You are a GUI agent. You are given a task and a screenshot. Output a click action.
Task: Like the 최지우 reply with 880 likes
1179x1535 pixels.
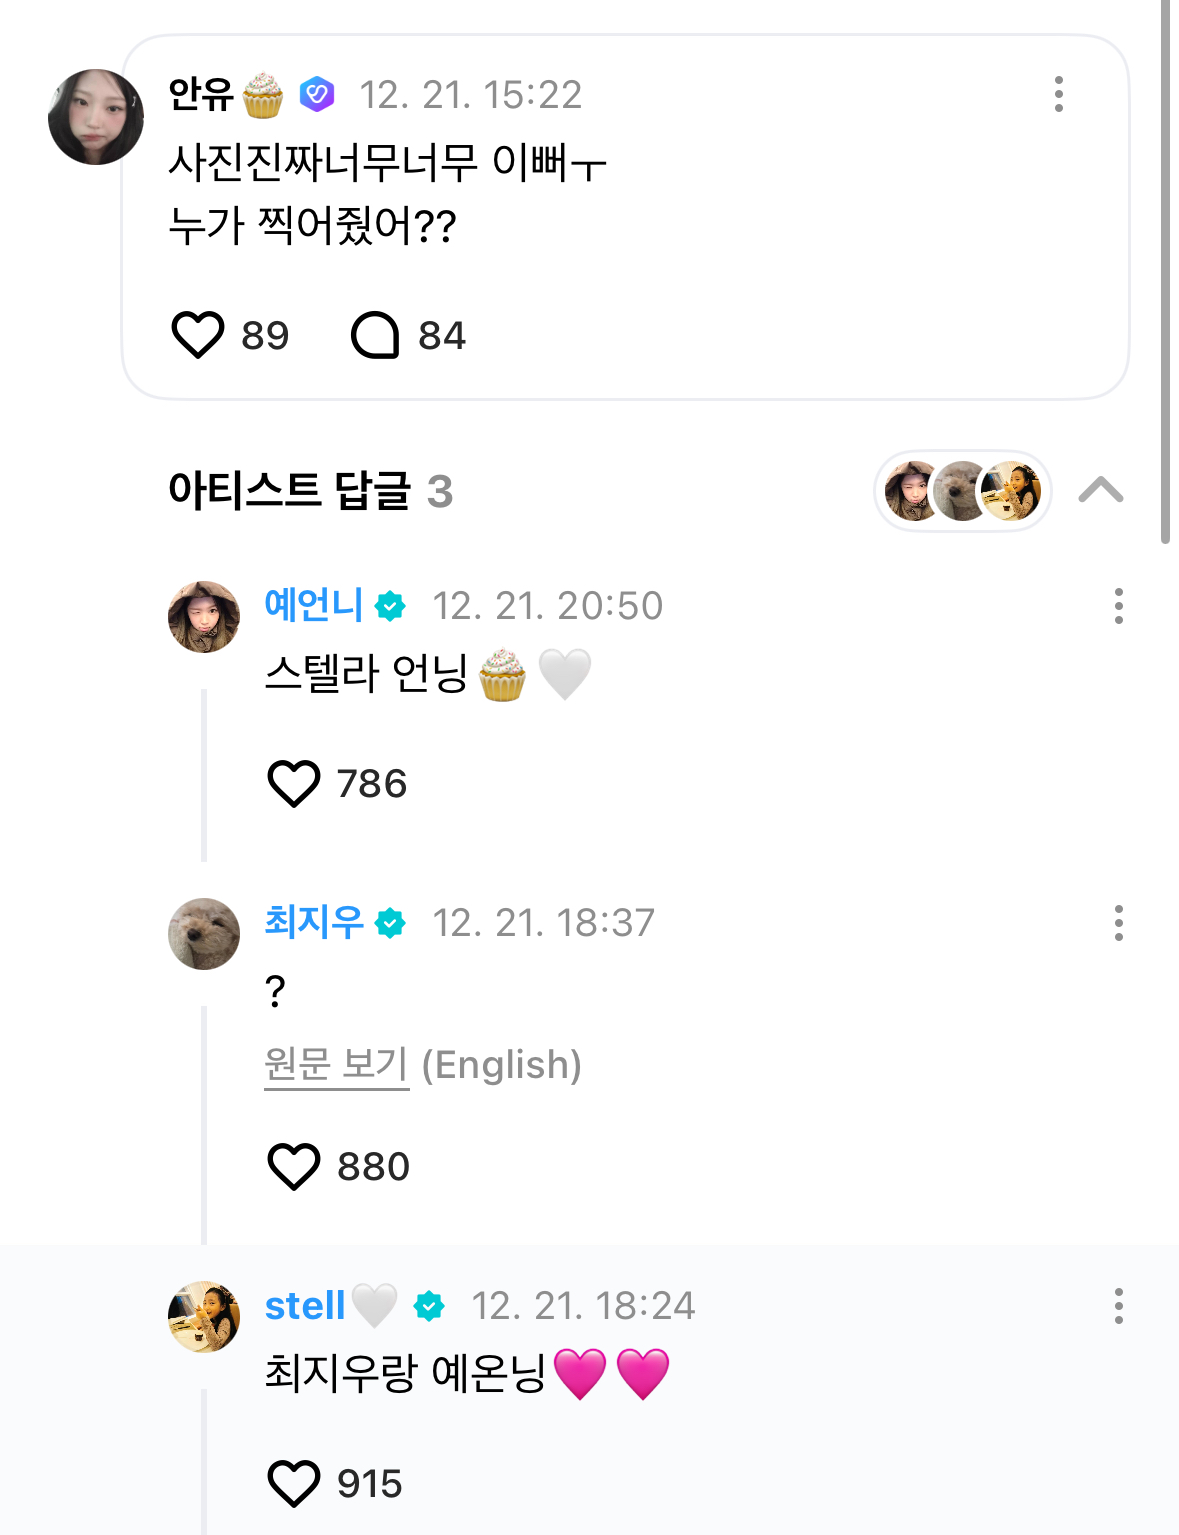point(294,1166)
